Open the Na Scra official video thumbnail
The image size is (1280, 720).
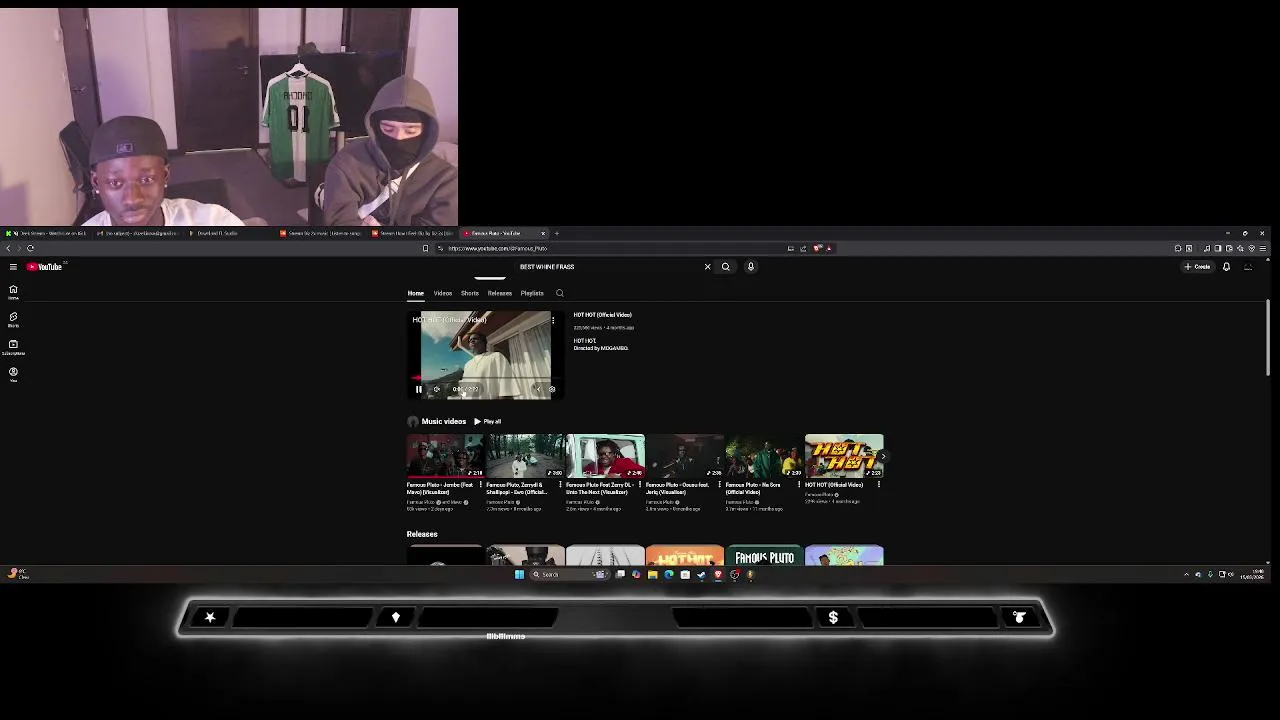764,456
